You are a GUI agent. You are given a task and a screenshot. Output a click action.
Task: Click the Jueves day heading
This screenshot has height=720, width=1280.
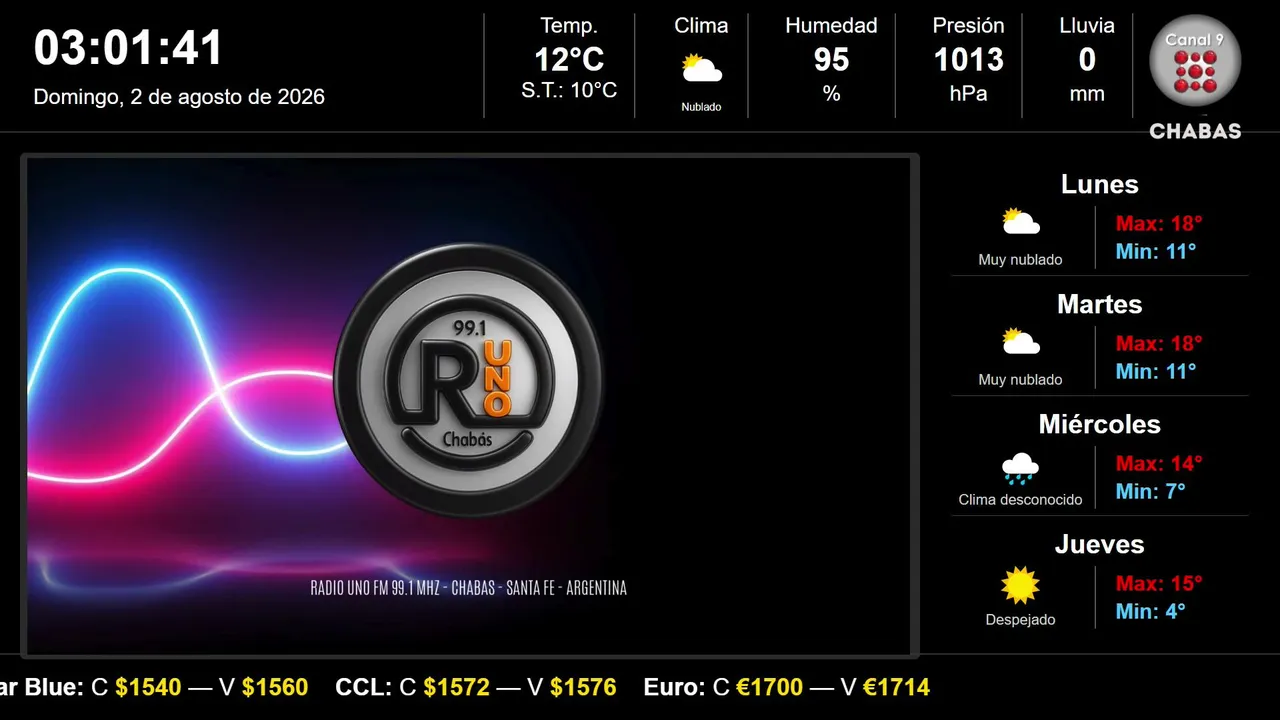(x=1100, y=544)
